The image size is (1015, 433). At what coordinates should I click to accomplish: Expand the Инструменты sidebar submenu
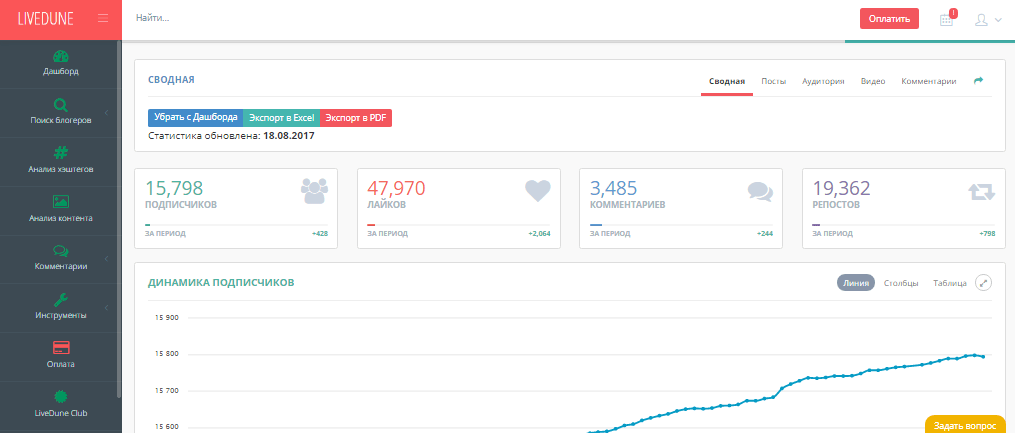60,307
